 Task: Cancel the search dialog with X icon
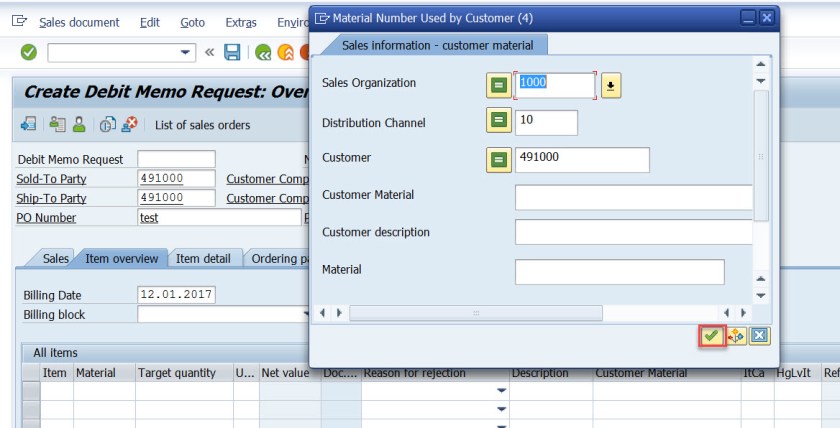pos(759,336)
